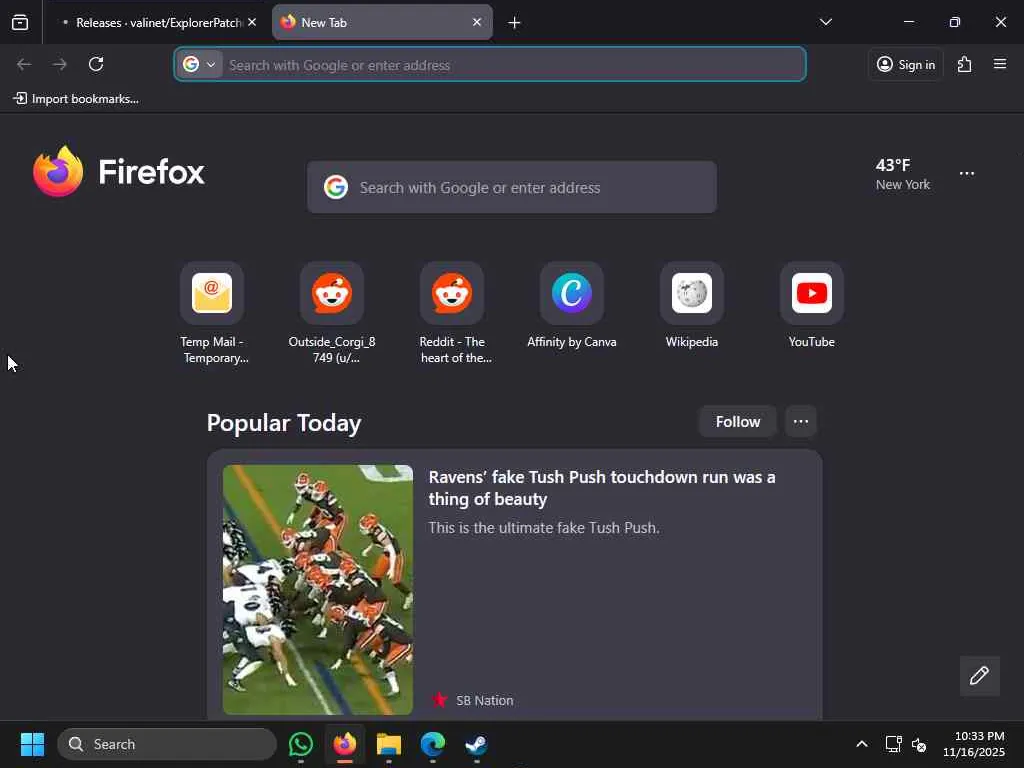Screen dimensions: 1024x768
Task: Click the Sign in account button
Action: [906, 64]
